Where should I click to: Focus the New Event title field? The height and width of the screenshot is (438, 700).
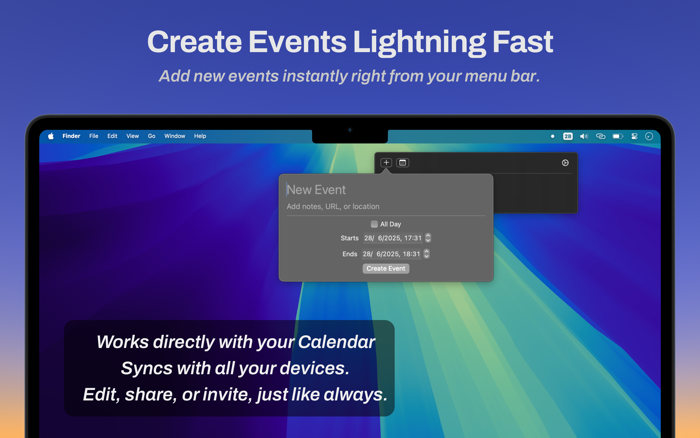click(386, 190)
